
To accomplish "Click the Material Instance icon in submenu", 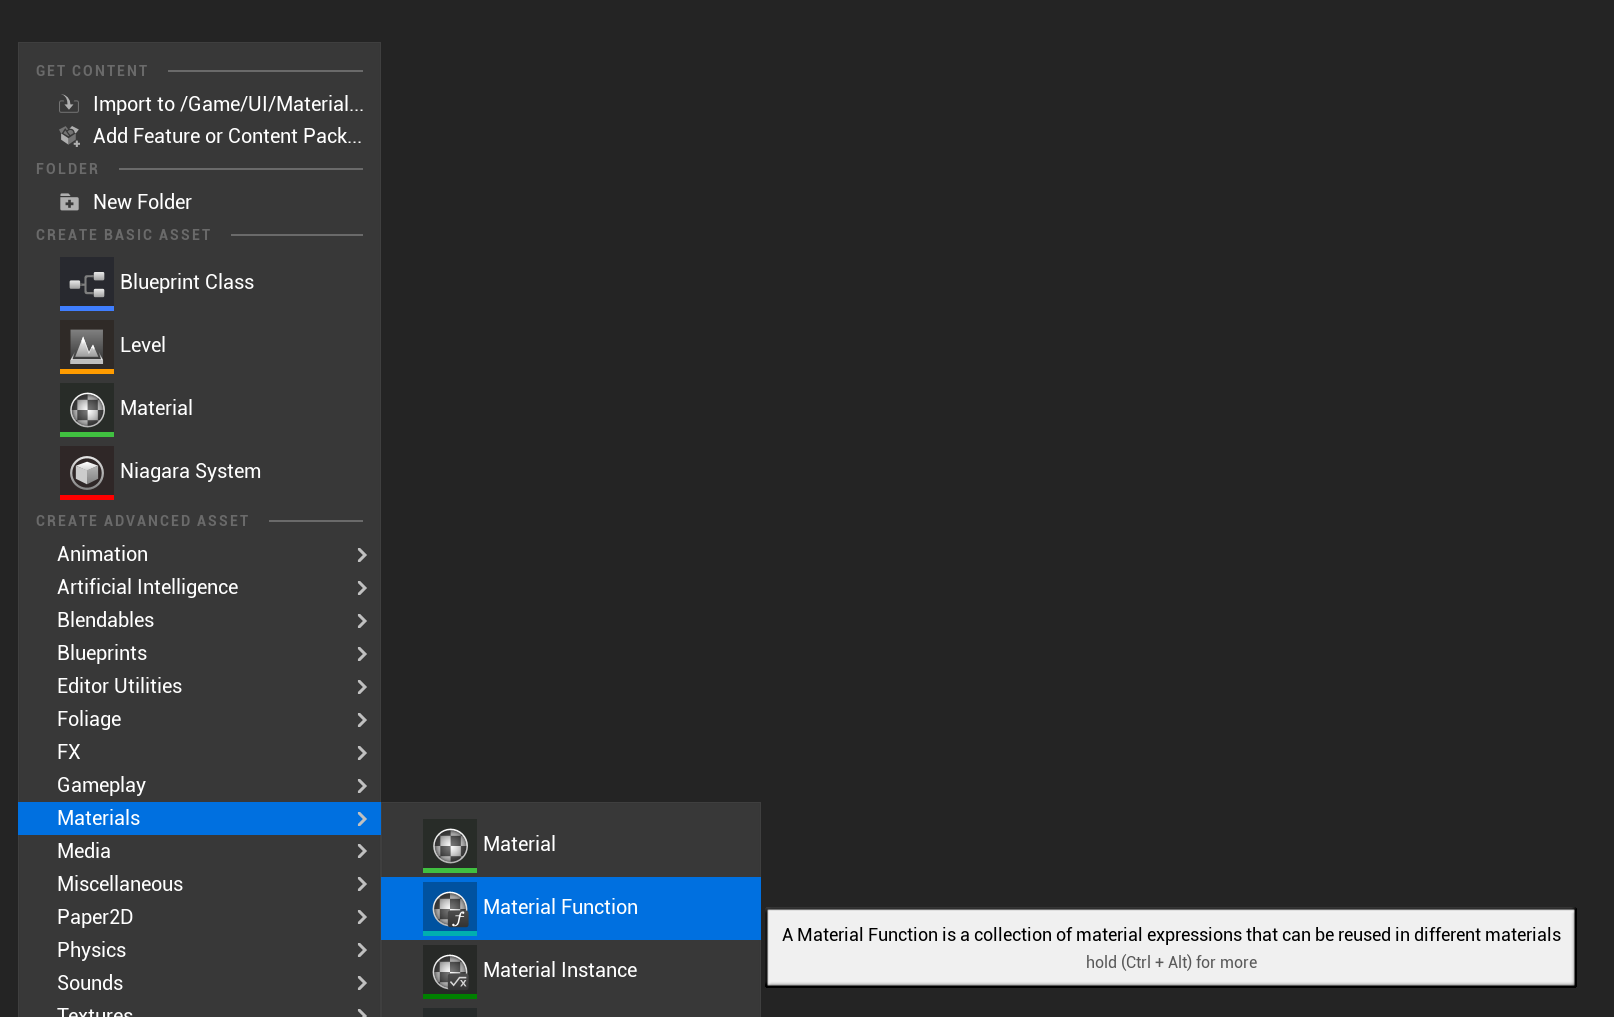I will pyautogui.click(x=450, y=971).
